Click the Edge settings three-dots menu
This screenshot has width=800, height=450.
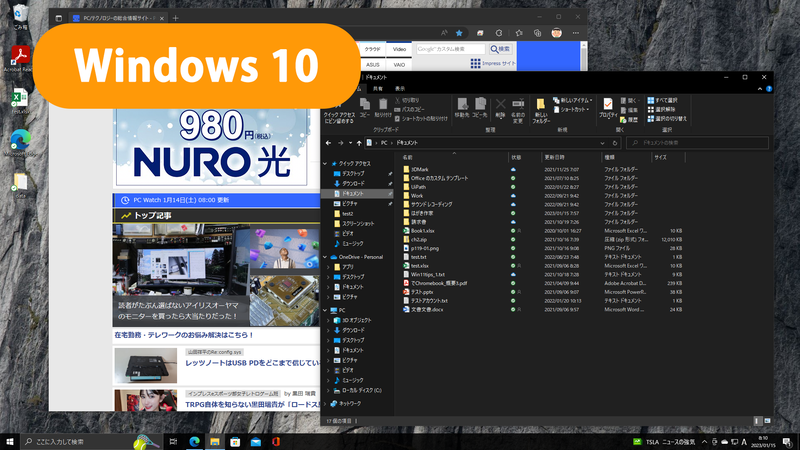pos(576,33)
